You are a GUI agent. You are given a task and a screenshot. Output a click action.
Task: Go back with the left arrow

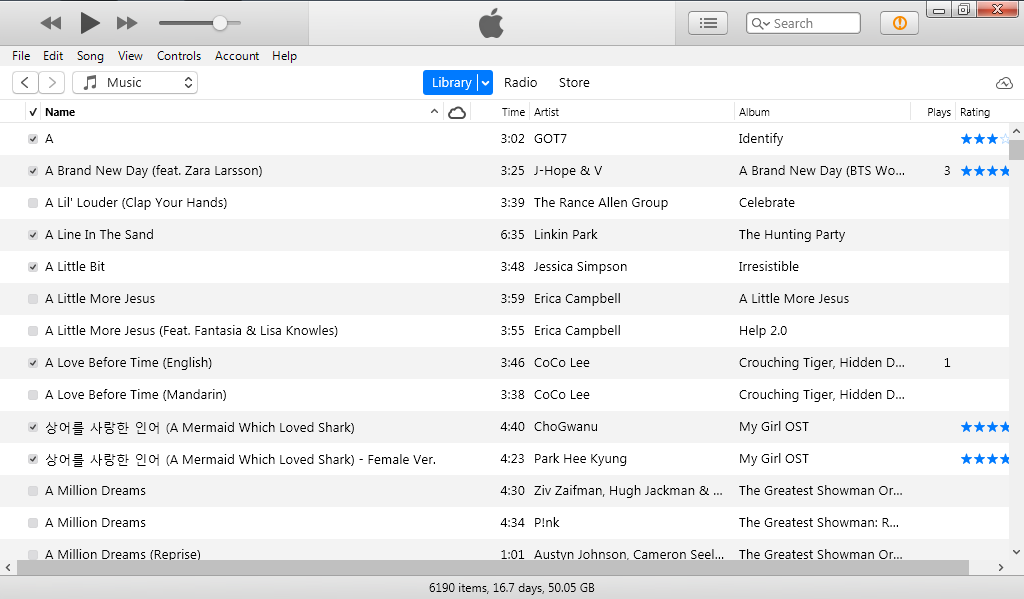click(x=25, y=83)
